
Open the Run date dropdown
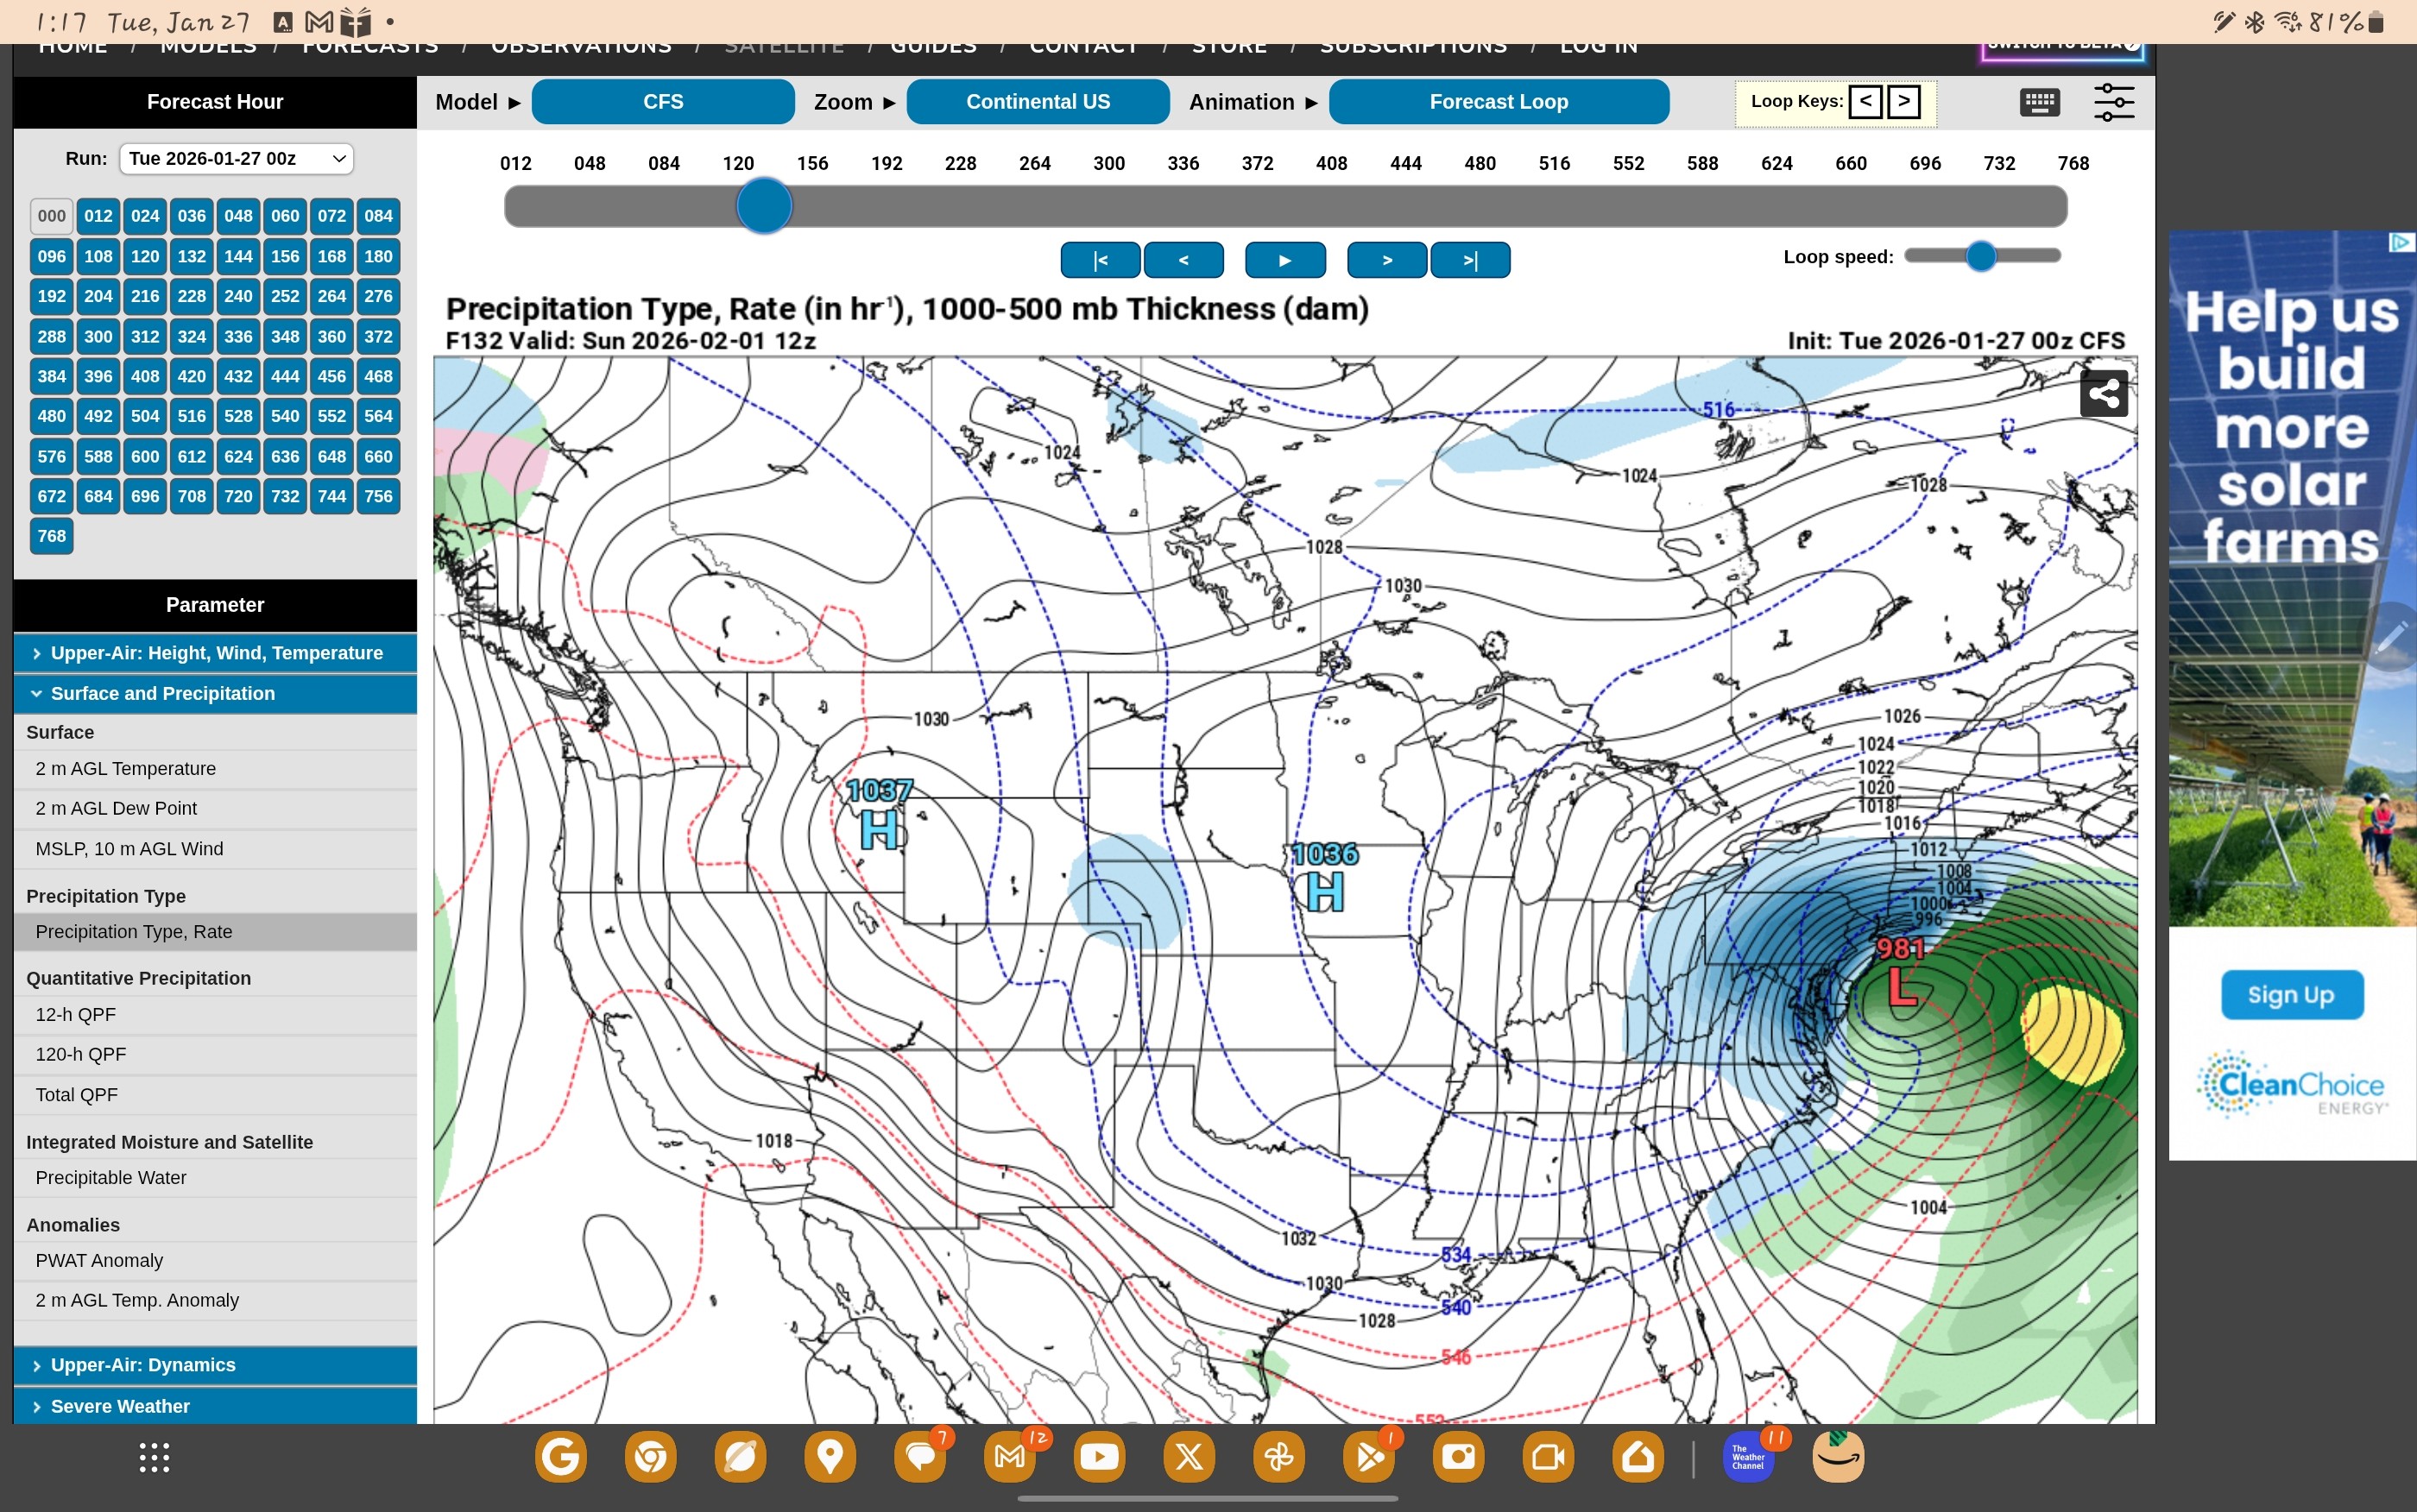coord(236,158)
